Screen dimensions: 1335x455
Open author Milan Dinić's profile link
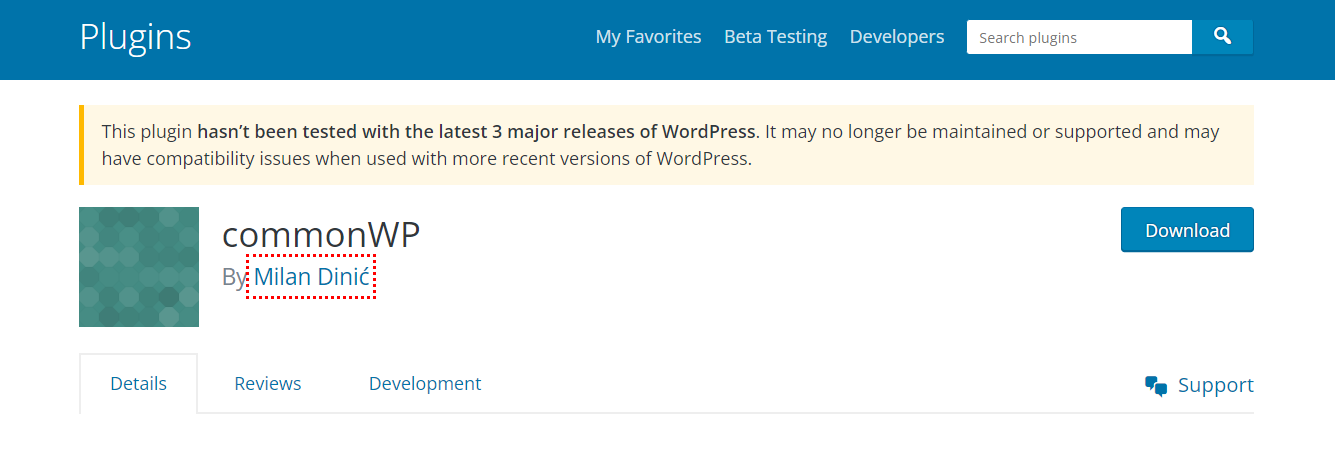click(x=311, y=277)
